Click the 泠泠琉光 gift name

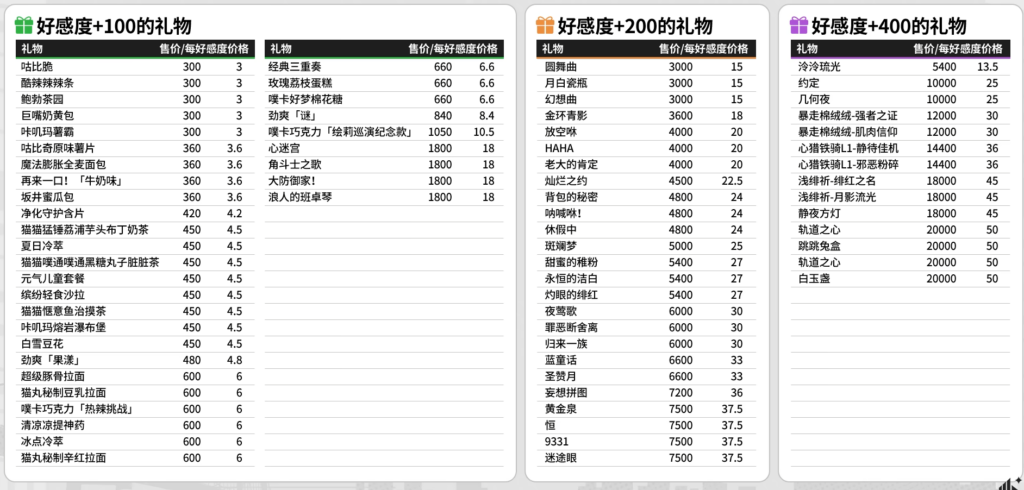tap(819, 67)
